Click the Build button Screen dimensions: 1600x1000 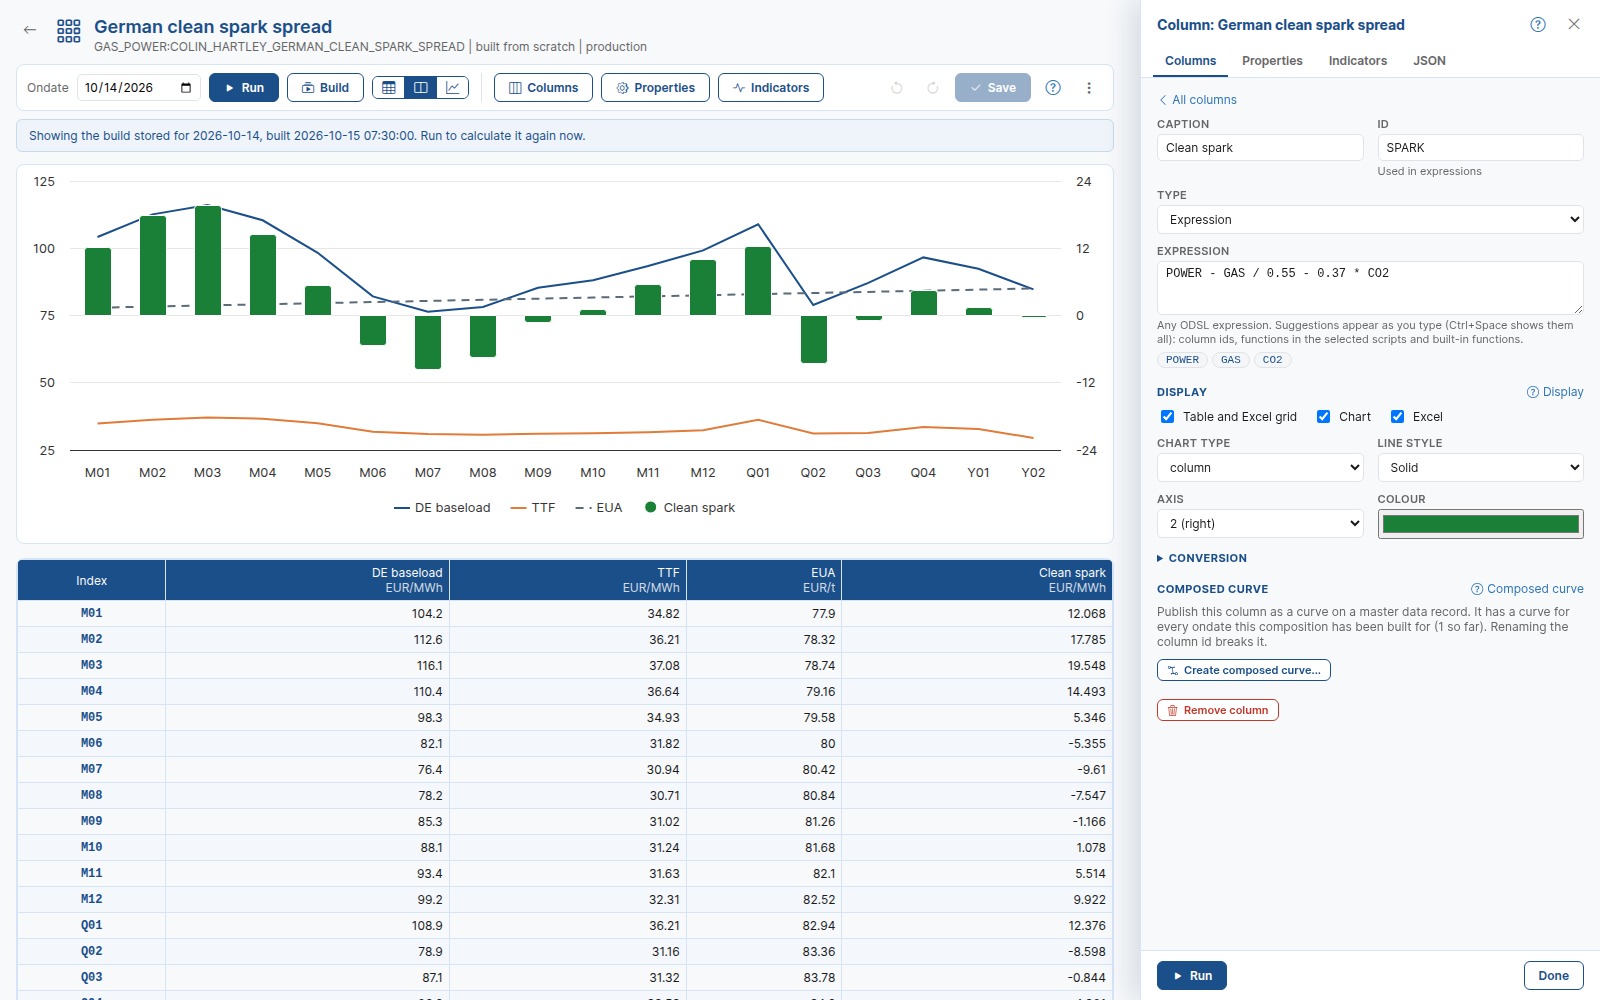[x=325, y=88]
